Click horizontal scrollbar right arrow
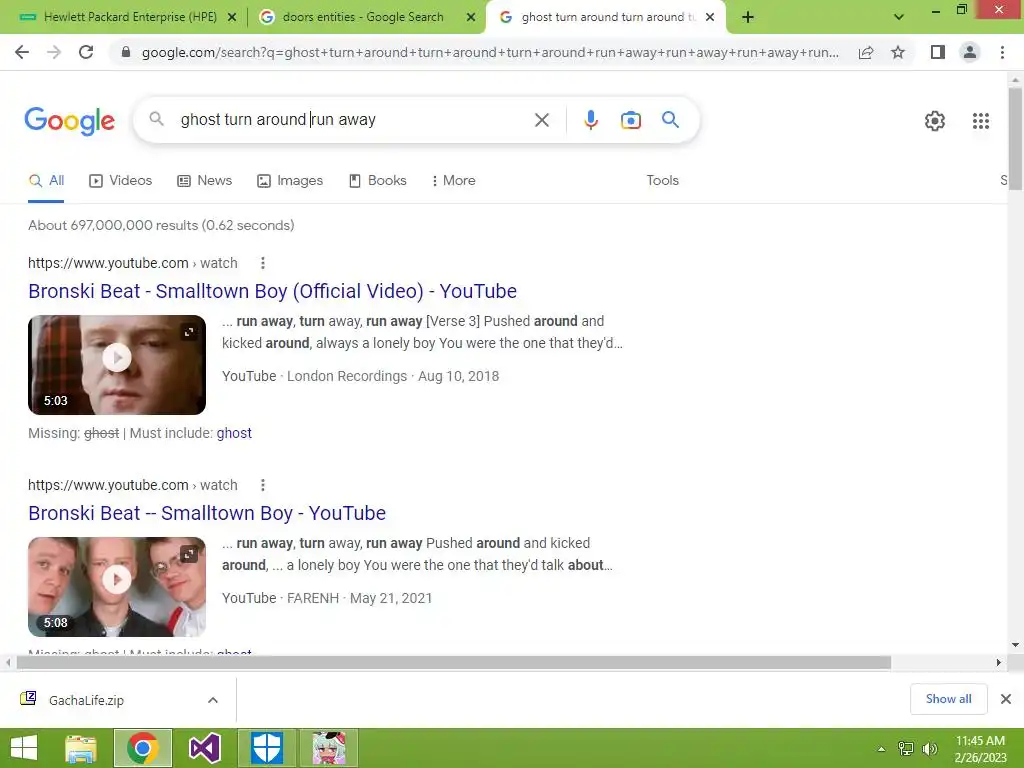Screen dimensions: 1024x768 click(999, 663)
